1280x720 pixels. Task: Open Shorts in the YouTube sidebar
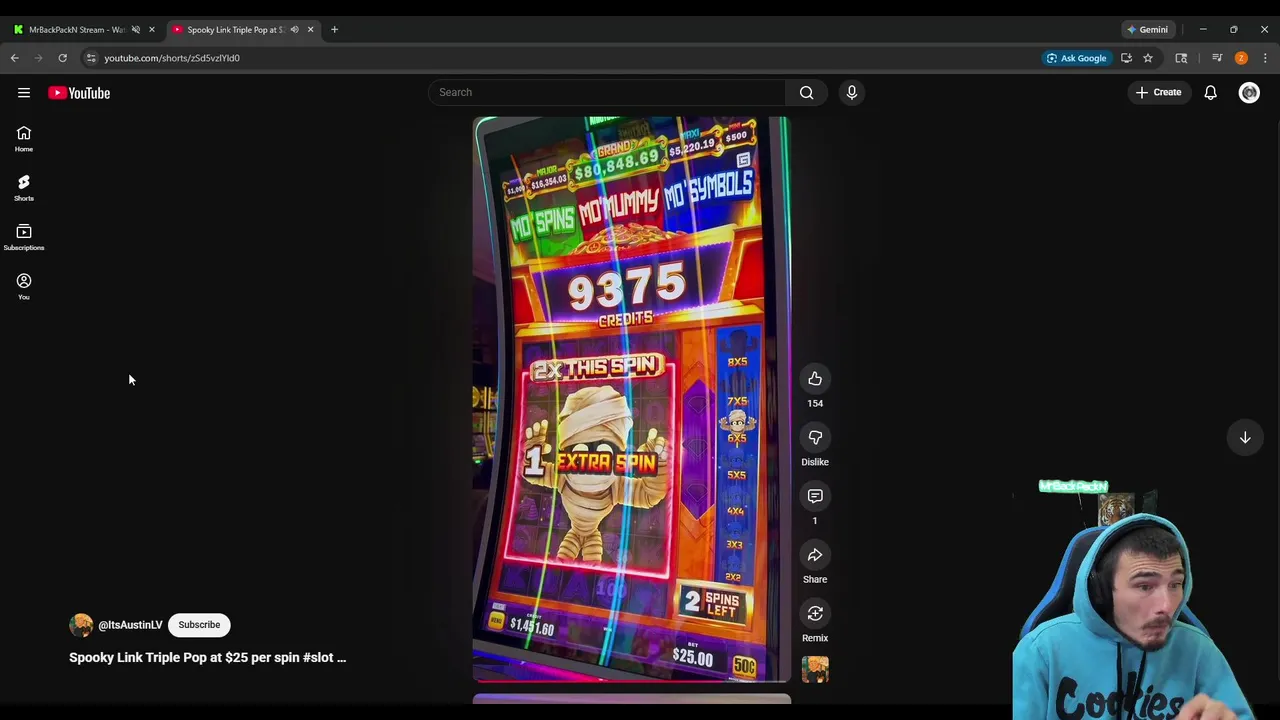point(24,188)
